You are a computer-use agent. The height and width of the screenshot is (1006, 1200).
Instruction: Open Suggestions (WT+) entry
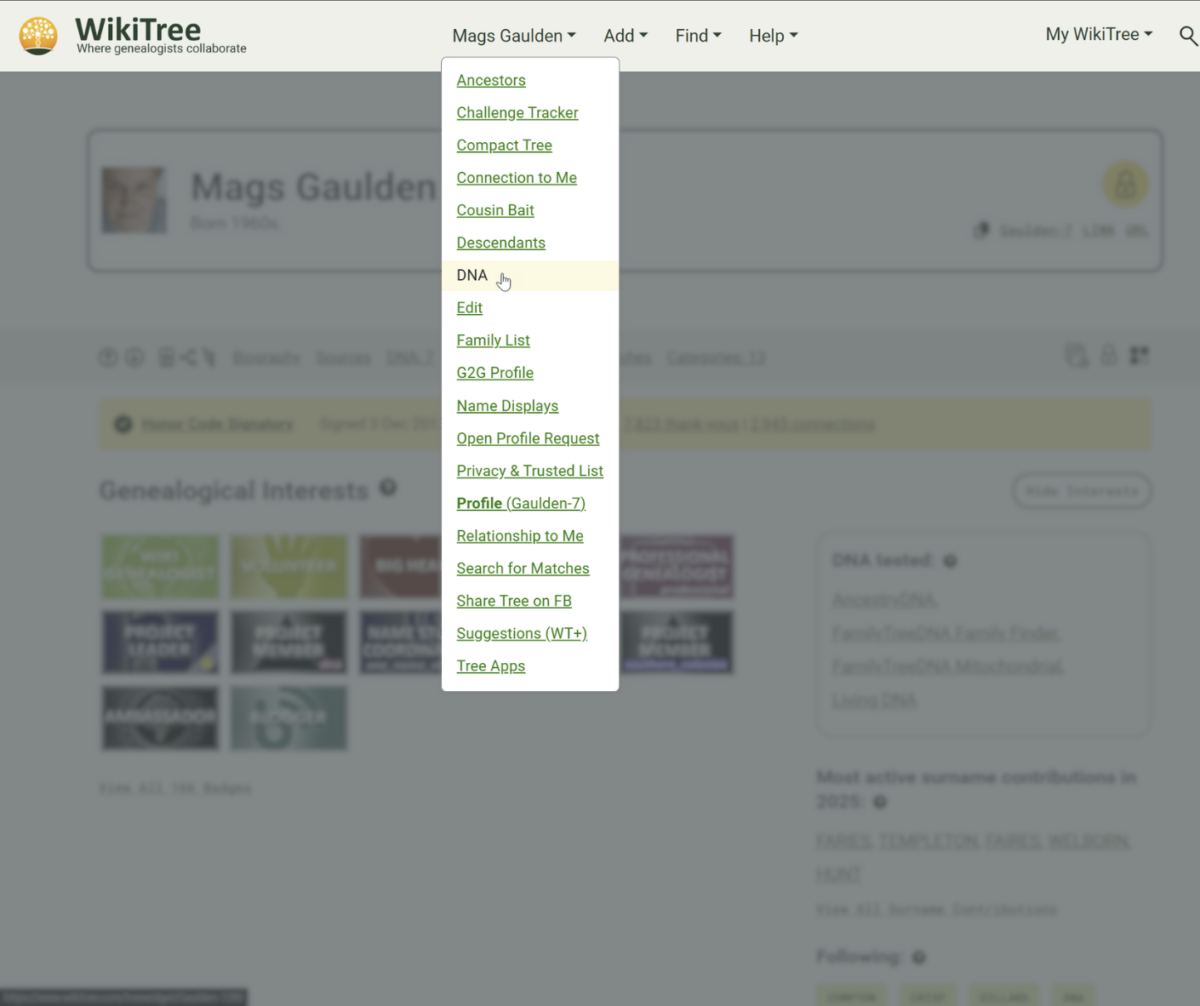coord(522,633)
